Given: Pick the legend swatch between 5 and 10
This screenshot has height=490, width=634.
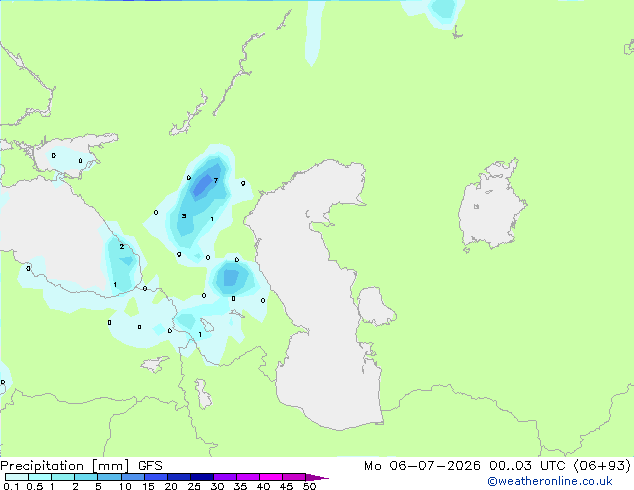Looking at the screenshot, I should tap(110, 477).
